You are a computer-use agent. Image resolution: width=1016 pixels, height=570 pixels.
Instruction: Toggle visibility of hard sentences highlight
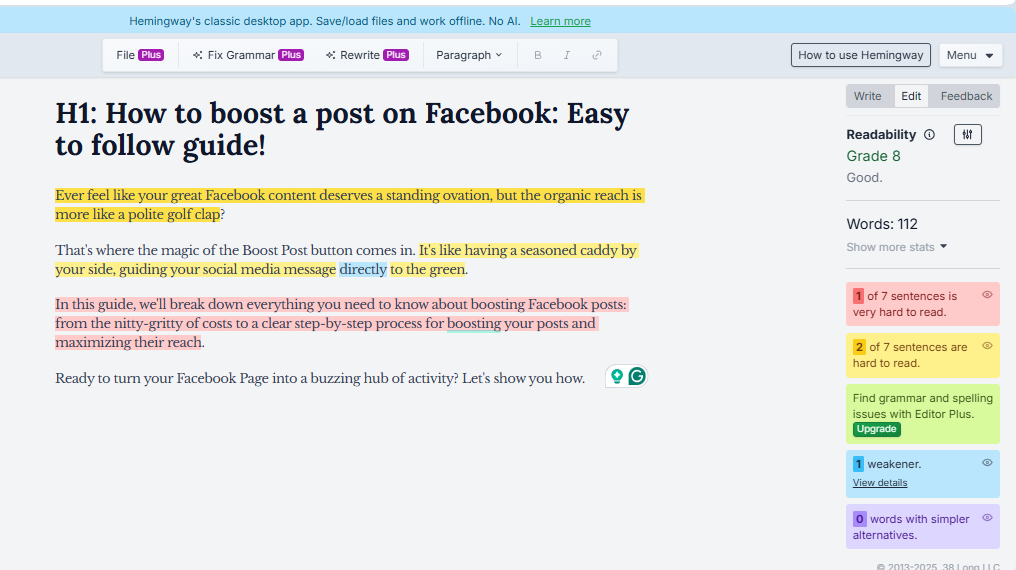(x=987, y=346)
